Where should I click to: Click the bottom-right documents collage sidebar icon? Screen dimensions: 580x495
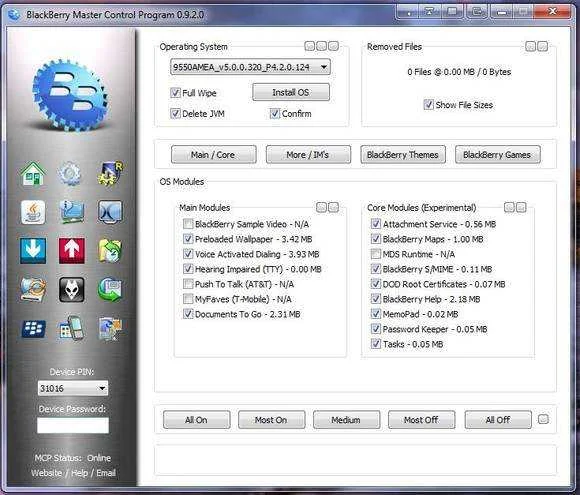[x=110, y=328]
